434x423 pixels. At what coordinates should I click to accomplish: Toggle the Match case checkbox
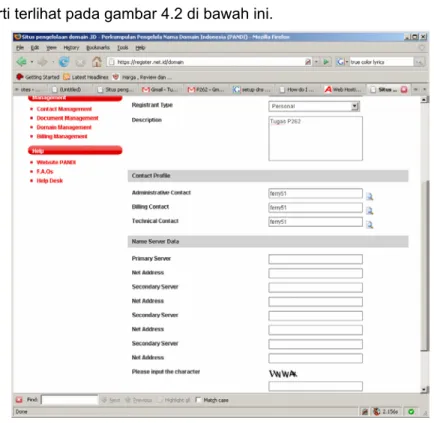[x=198, y=400]
